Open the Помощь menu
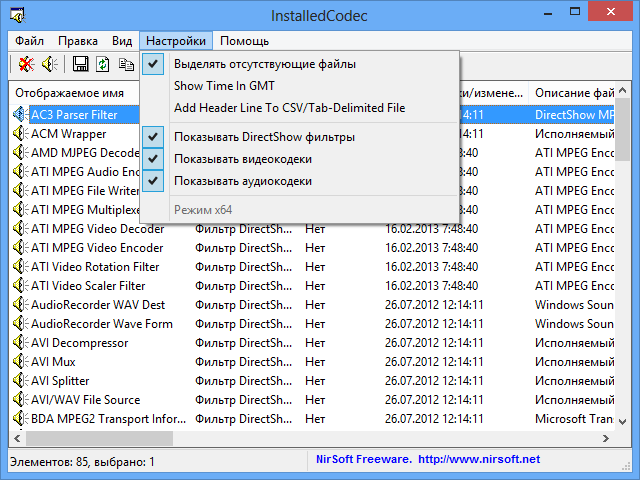The height and width of the screenshot is (480, 640). 244,41
